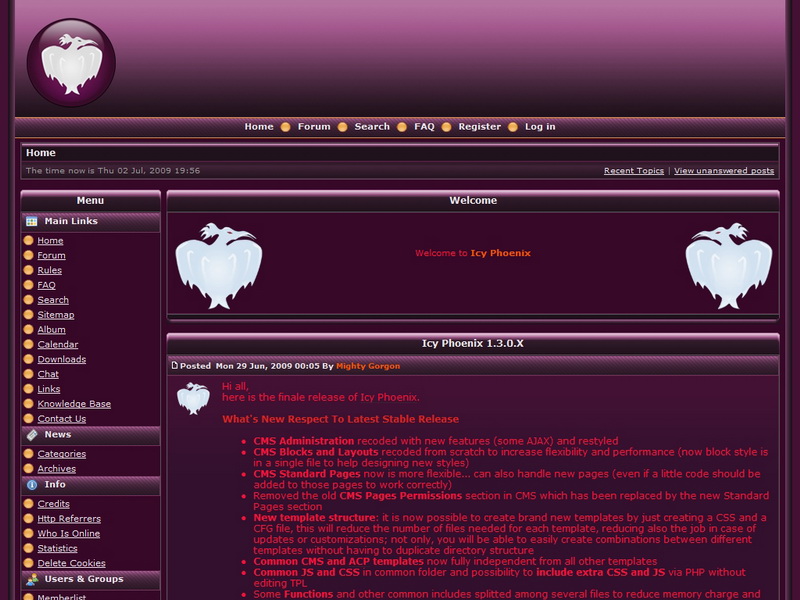Open Mighty Gorgon author profile link
The height and width of the screenshot is (600, 800).
pyautogui.click(x=367, y=366)
